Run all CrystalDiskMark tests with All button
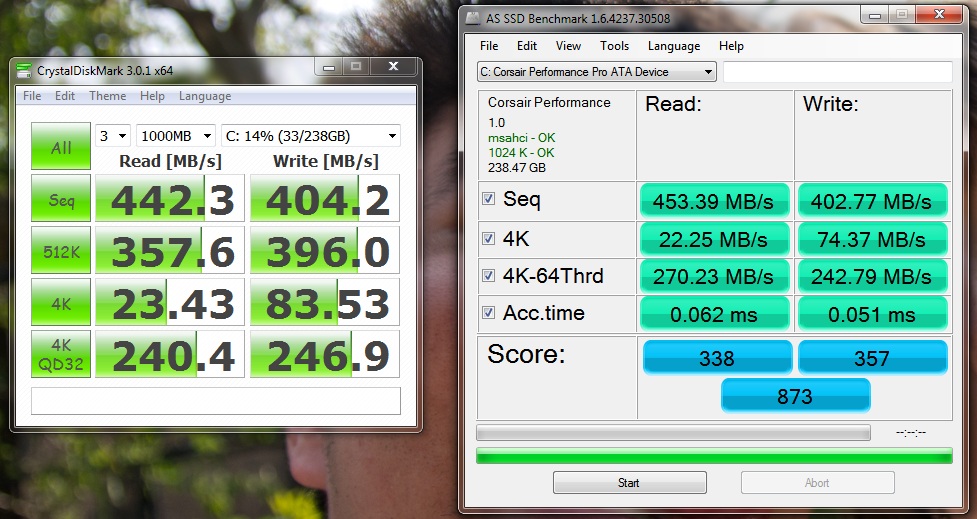The width and height of the screenshot is (977, 519). [61, 147]
